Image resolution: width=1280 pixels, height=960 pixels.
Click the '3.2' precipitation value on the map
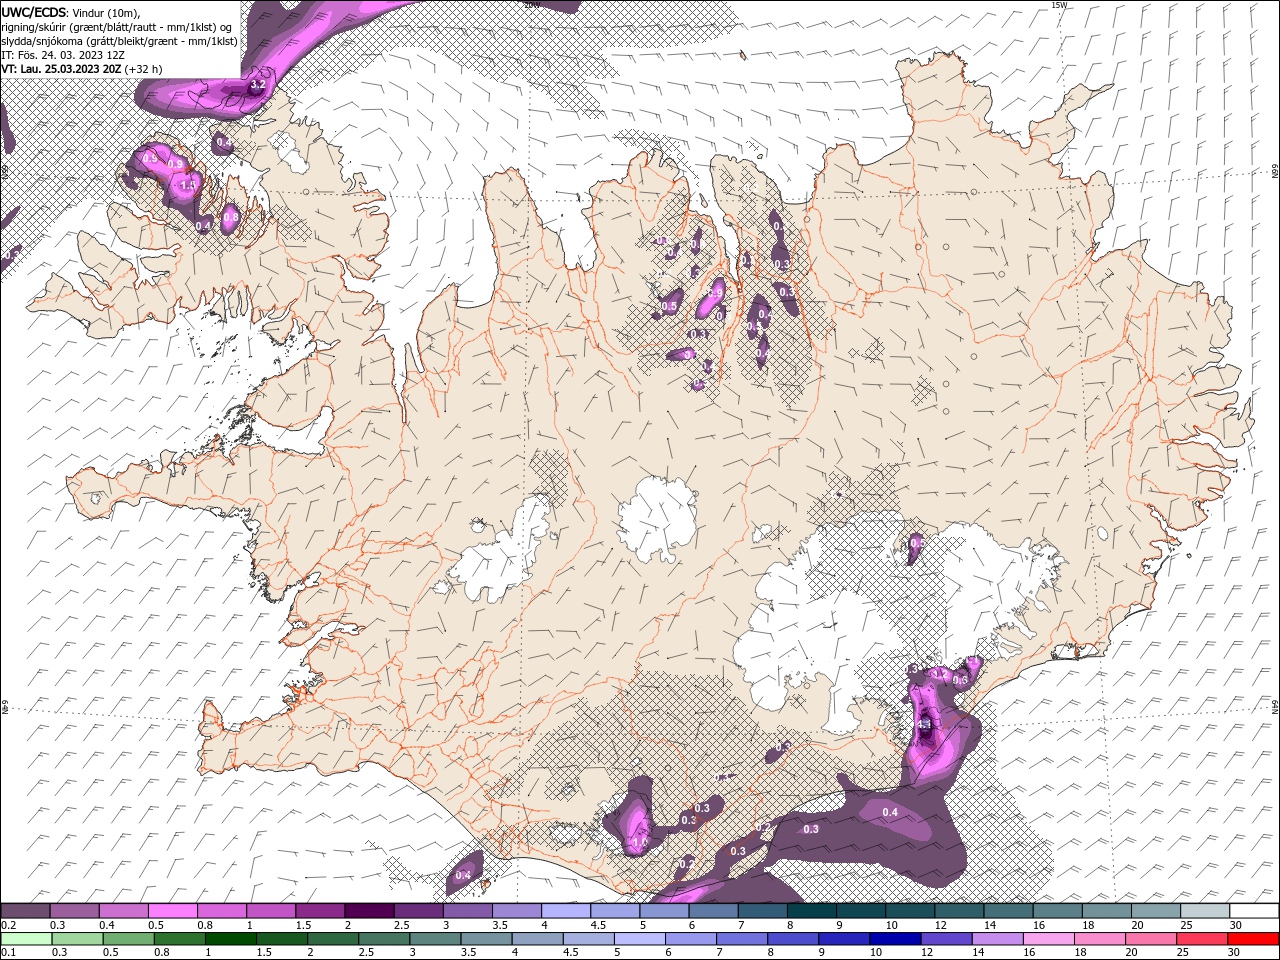[257, 86]
